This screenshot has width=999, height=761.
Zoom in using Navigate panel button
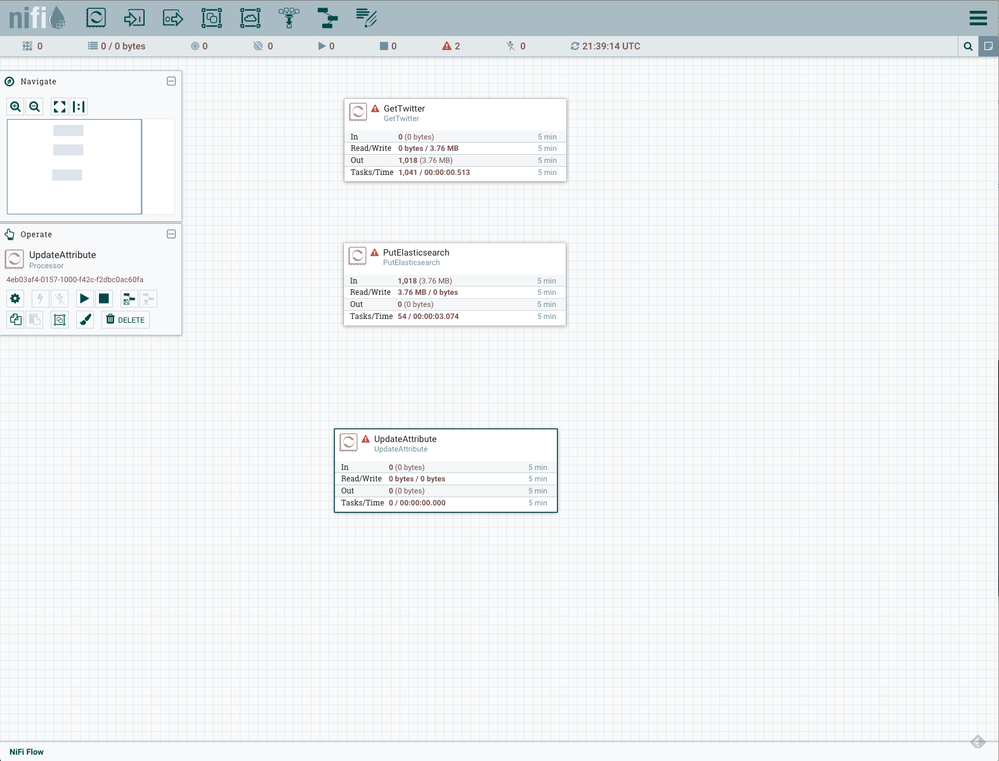[16, 107]
